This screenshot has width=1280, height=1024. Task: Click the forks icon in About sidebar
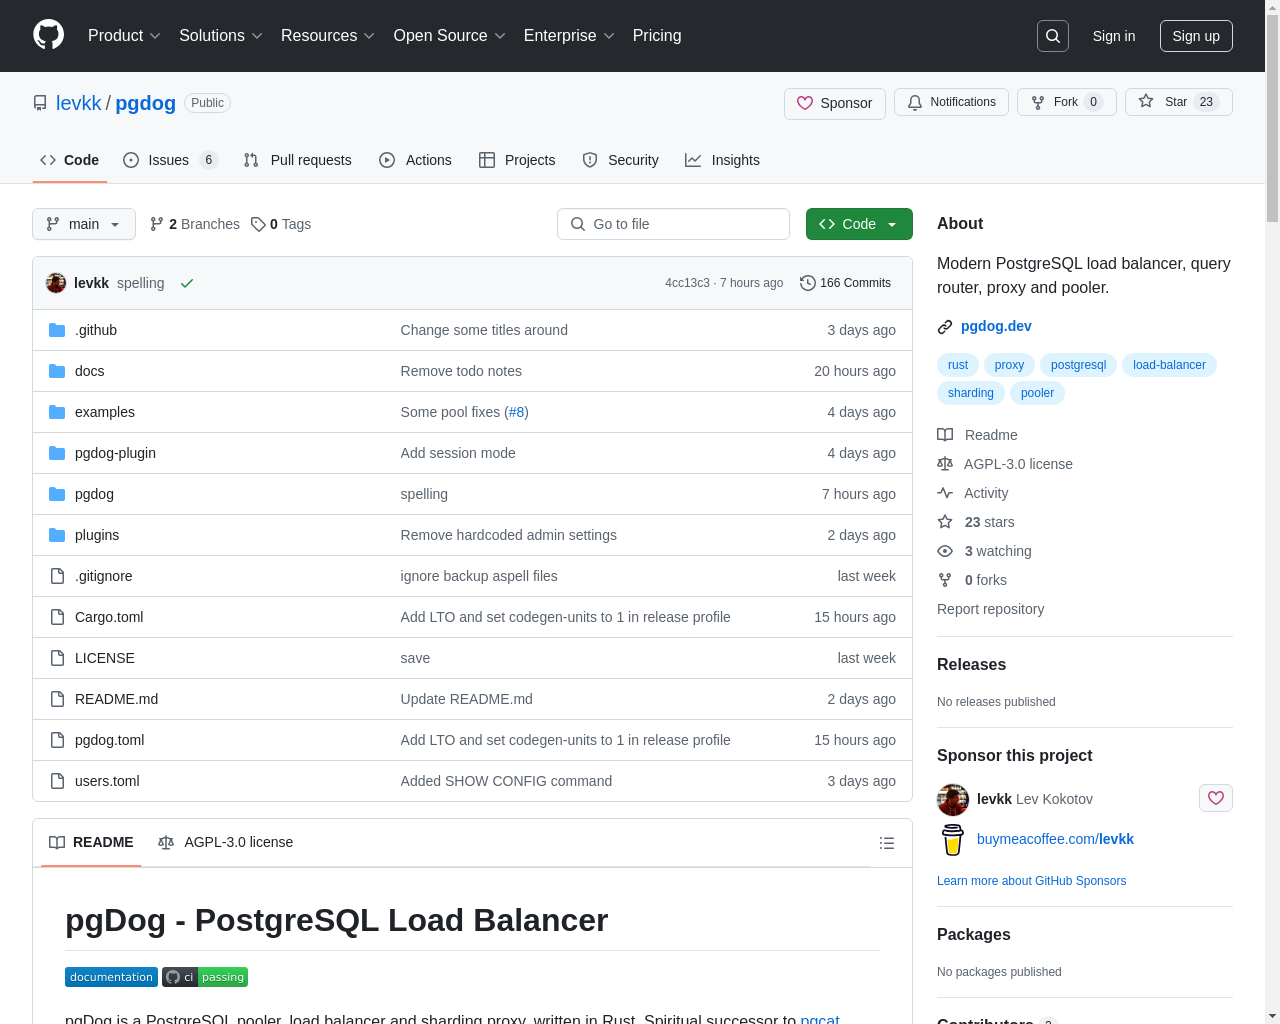pos(945,580)
